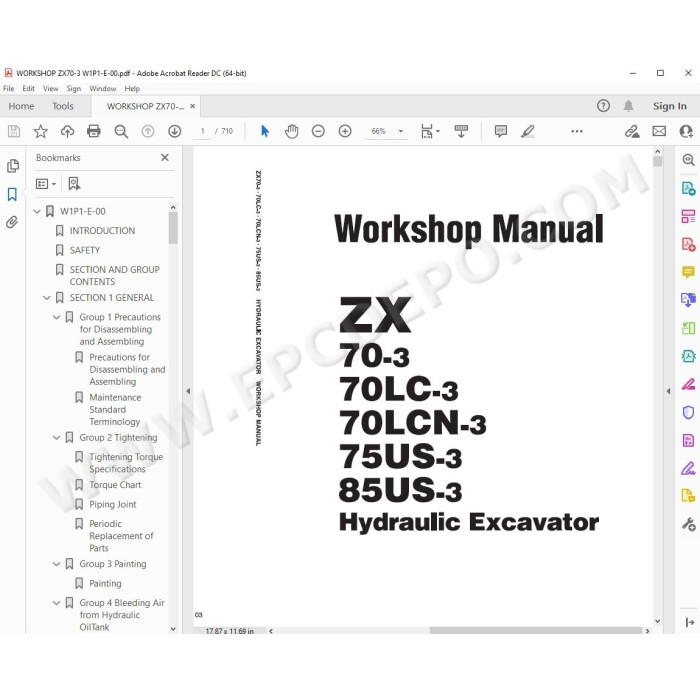Open the Window menu

(103, 88)
